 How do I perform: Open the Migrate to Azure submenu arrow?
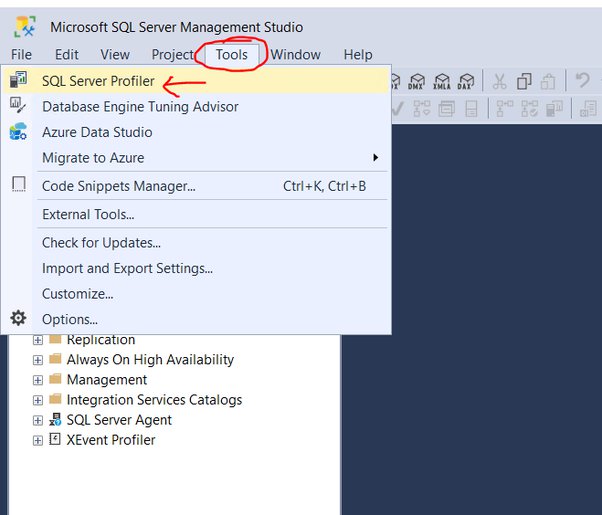(375, 157)
